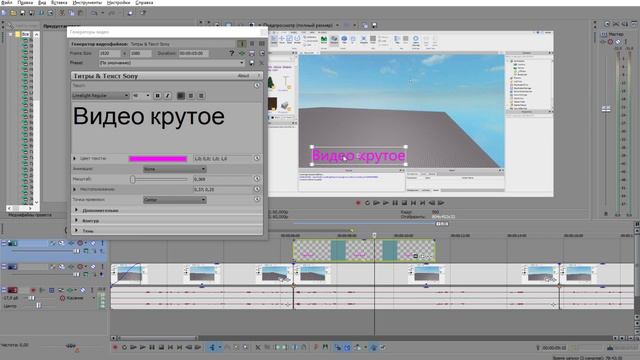Image resolution: width=640 pixels, height=360 pixels.
Task: Expand the Дополнительно section
Action: click(76, 210)
